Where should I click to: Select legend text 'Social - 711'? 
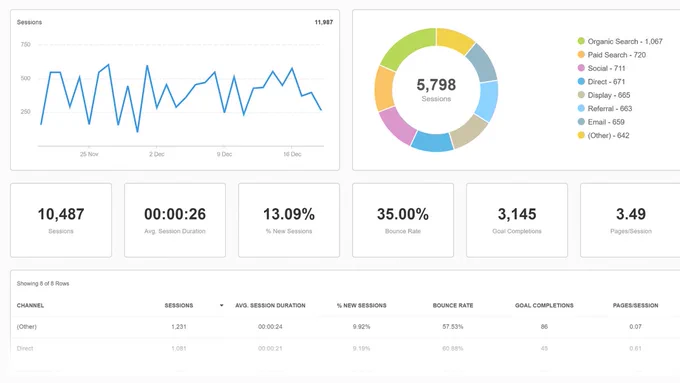tap(606, 68)
